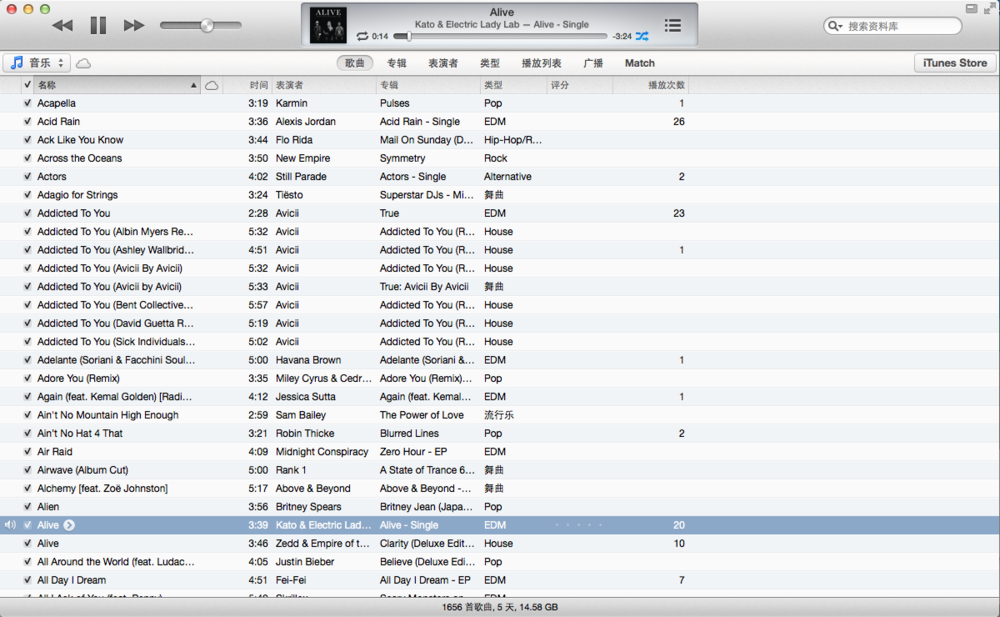Toggle the shuffle icon in the player
The width and height of the screenshot is (1000, 617).
coord(642,36)
